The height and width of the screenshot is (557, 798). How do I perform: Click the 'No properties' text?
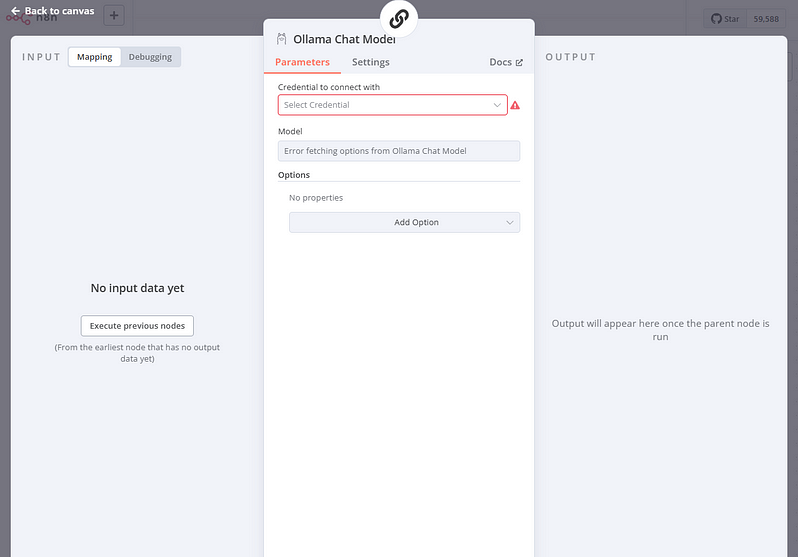[316, 198]
